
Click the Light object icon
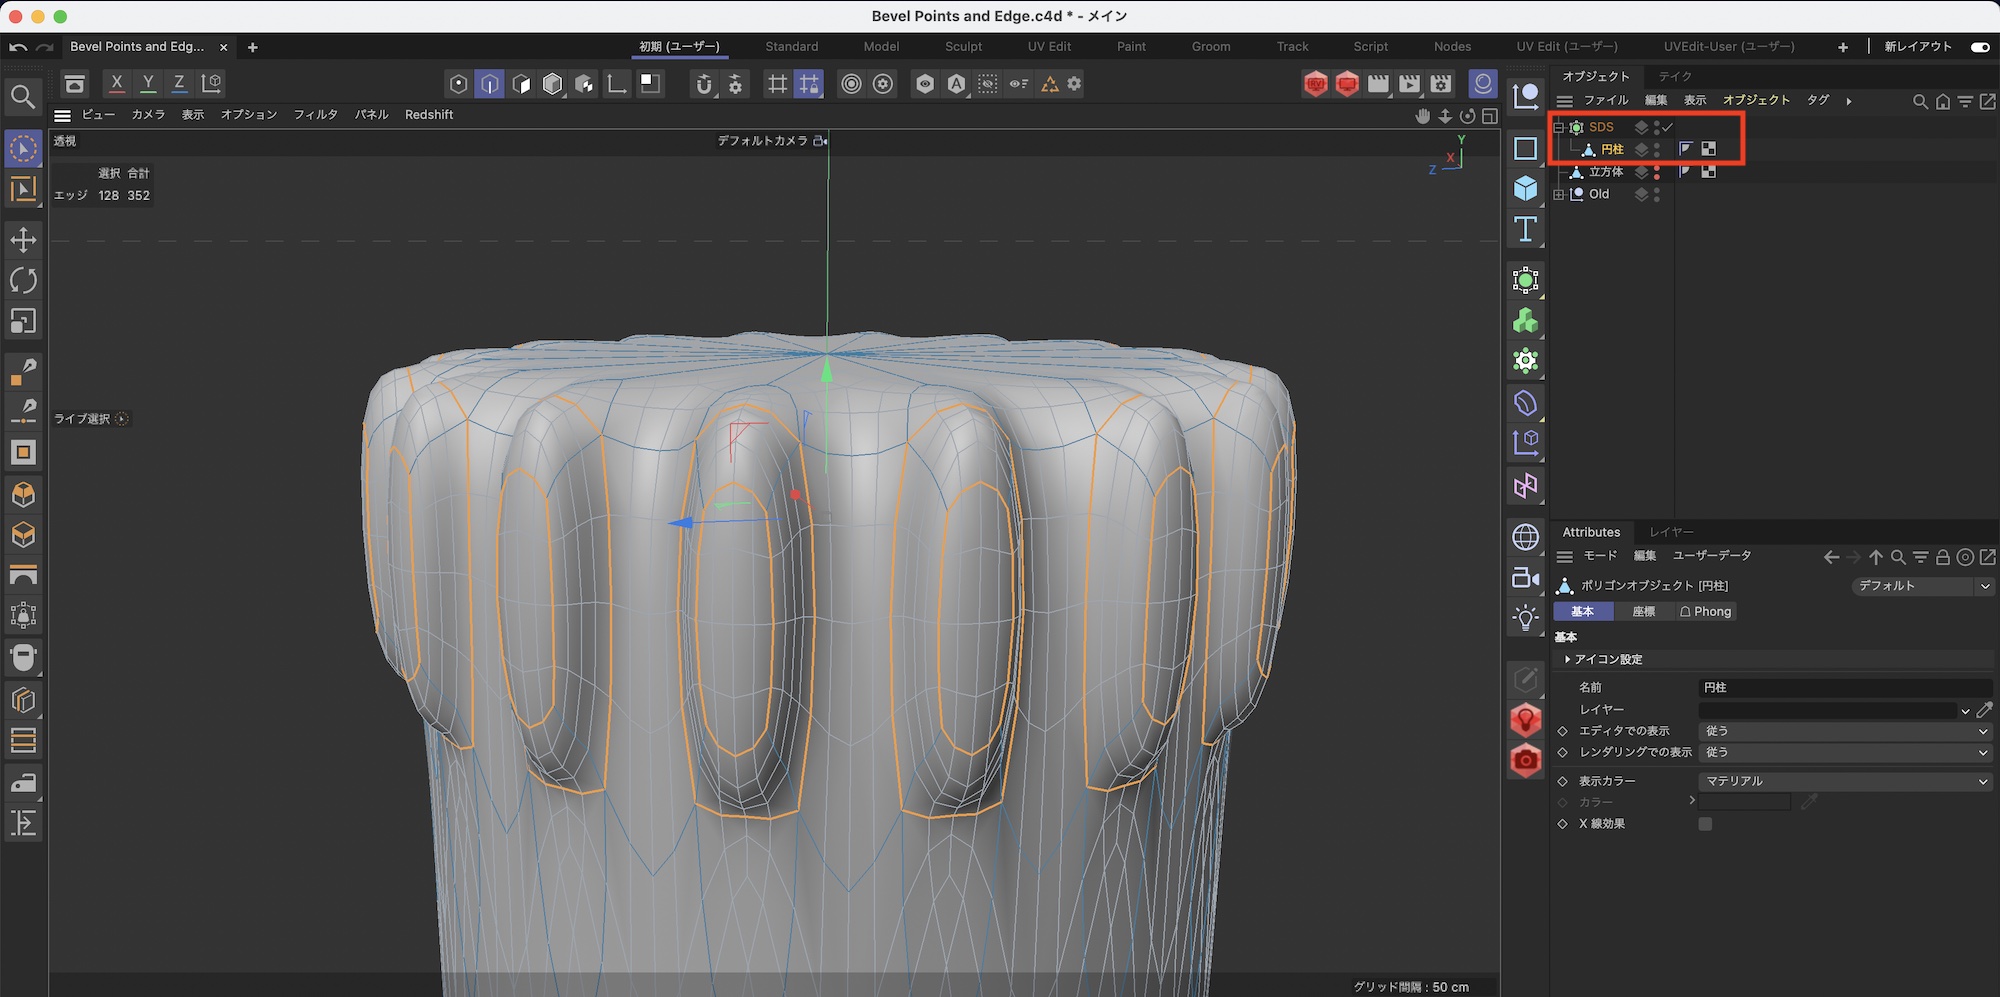pos(1525,618)
